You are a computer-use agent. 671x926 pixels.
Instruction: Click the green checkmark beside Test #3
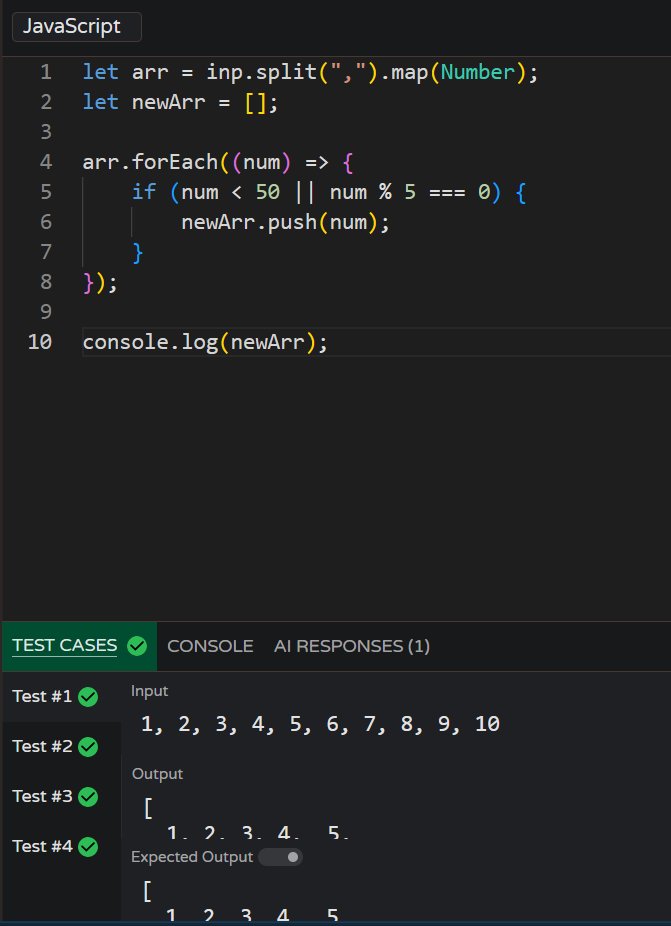(88, 797)
